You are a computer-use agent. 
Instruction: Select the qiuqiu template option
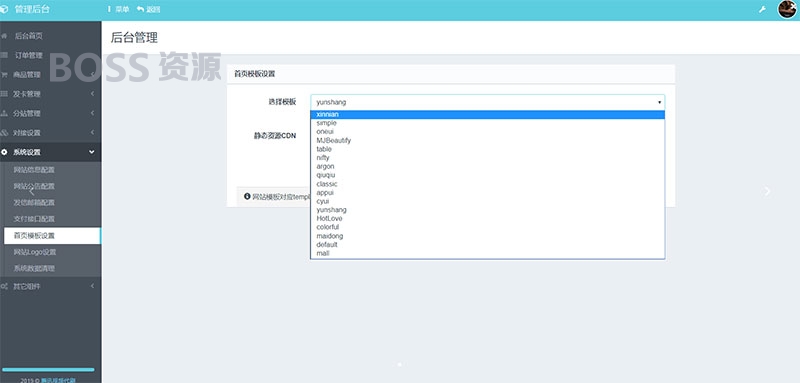tap(487, 175)
